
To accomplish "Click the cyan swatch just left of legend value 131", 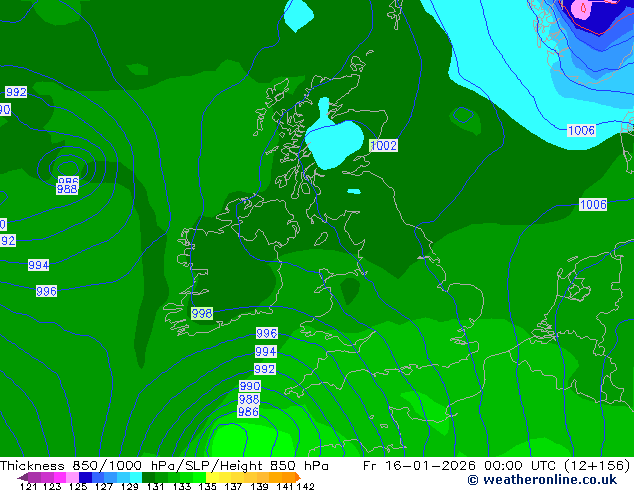I will point(136,477).
